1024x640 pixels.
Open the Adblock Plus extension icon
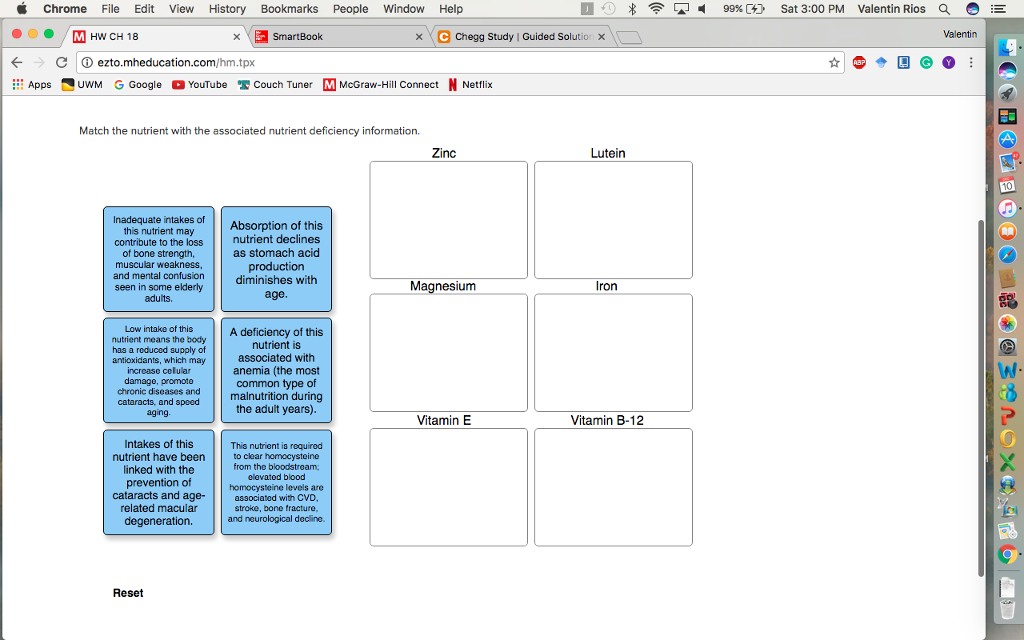[859, 63]
